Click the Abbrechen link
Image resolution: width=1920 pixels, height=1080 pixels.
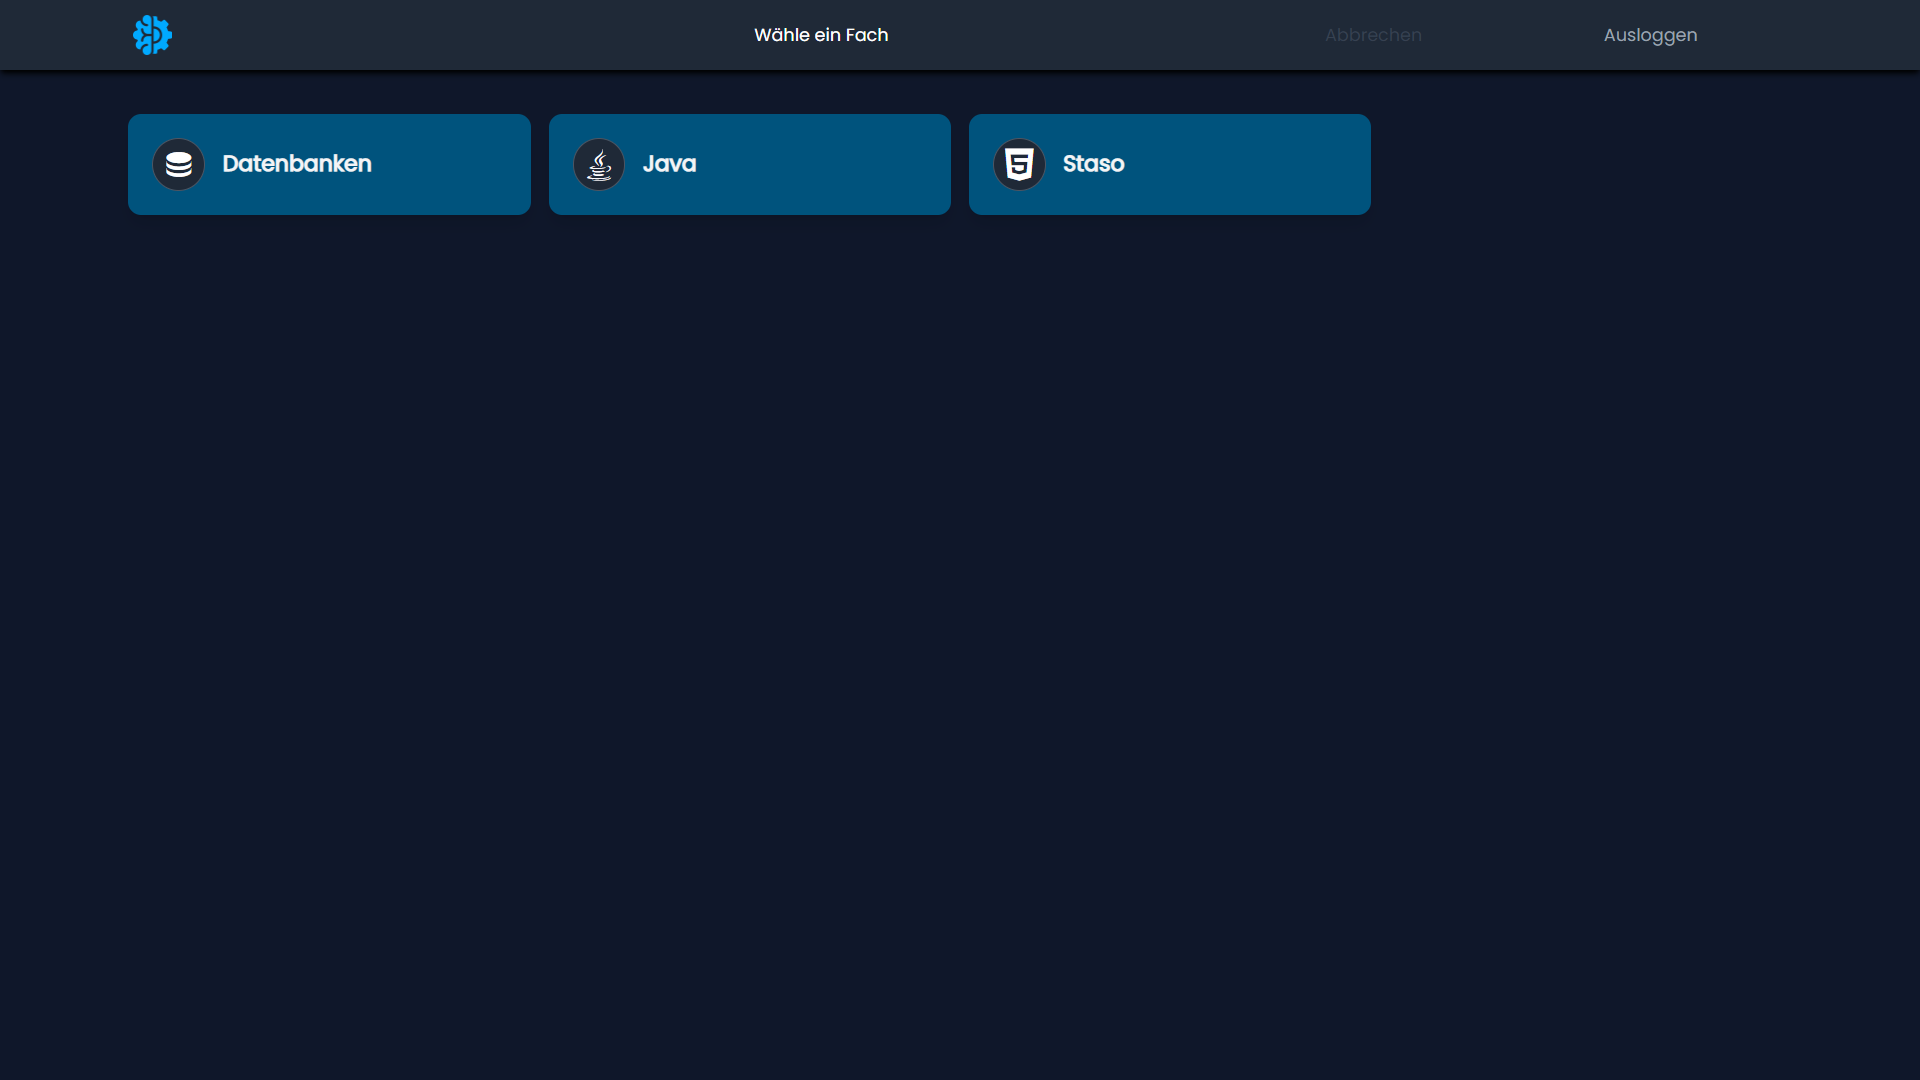point(1373,35)
